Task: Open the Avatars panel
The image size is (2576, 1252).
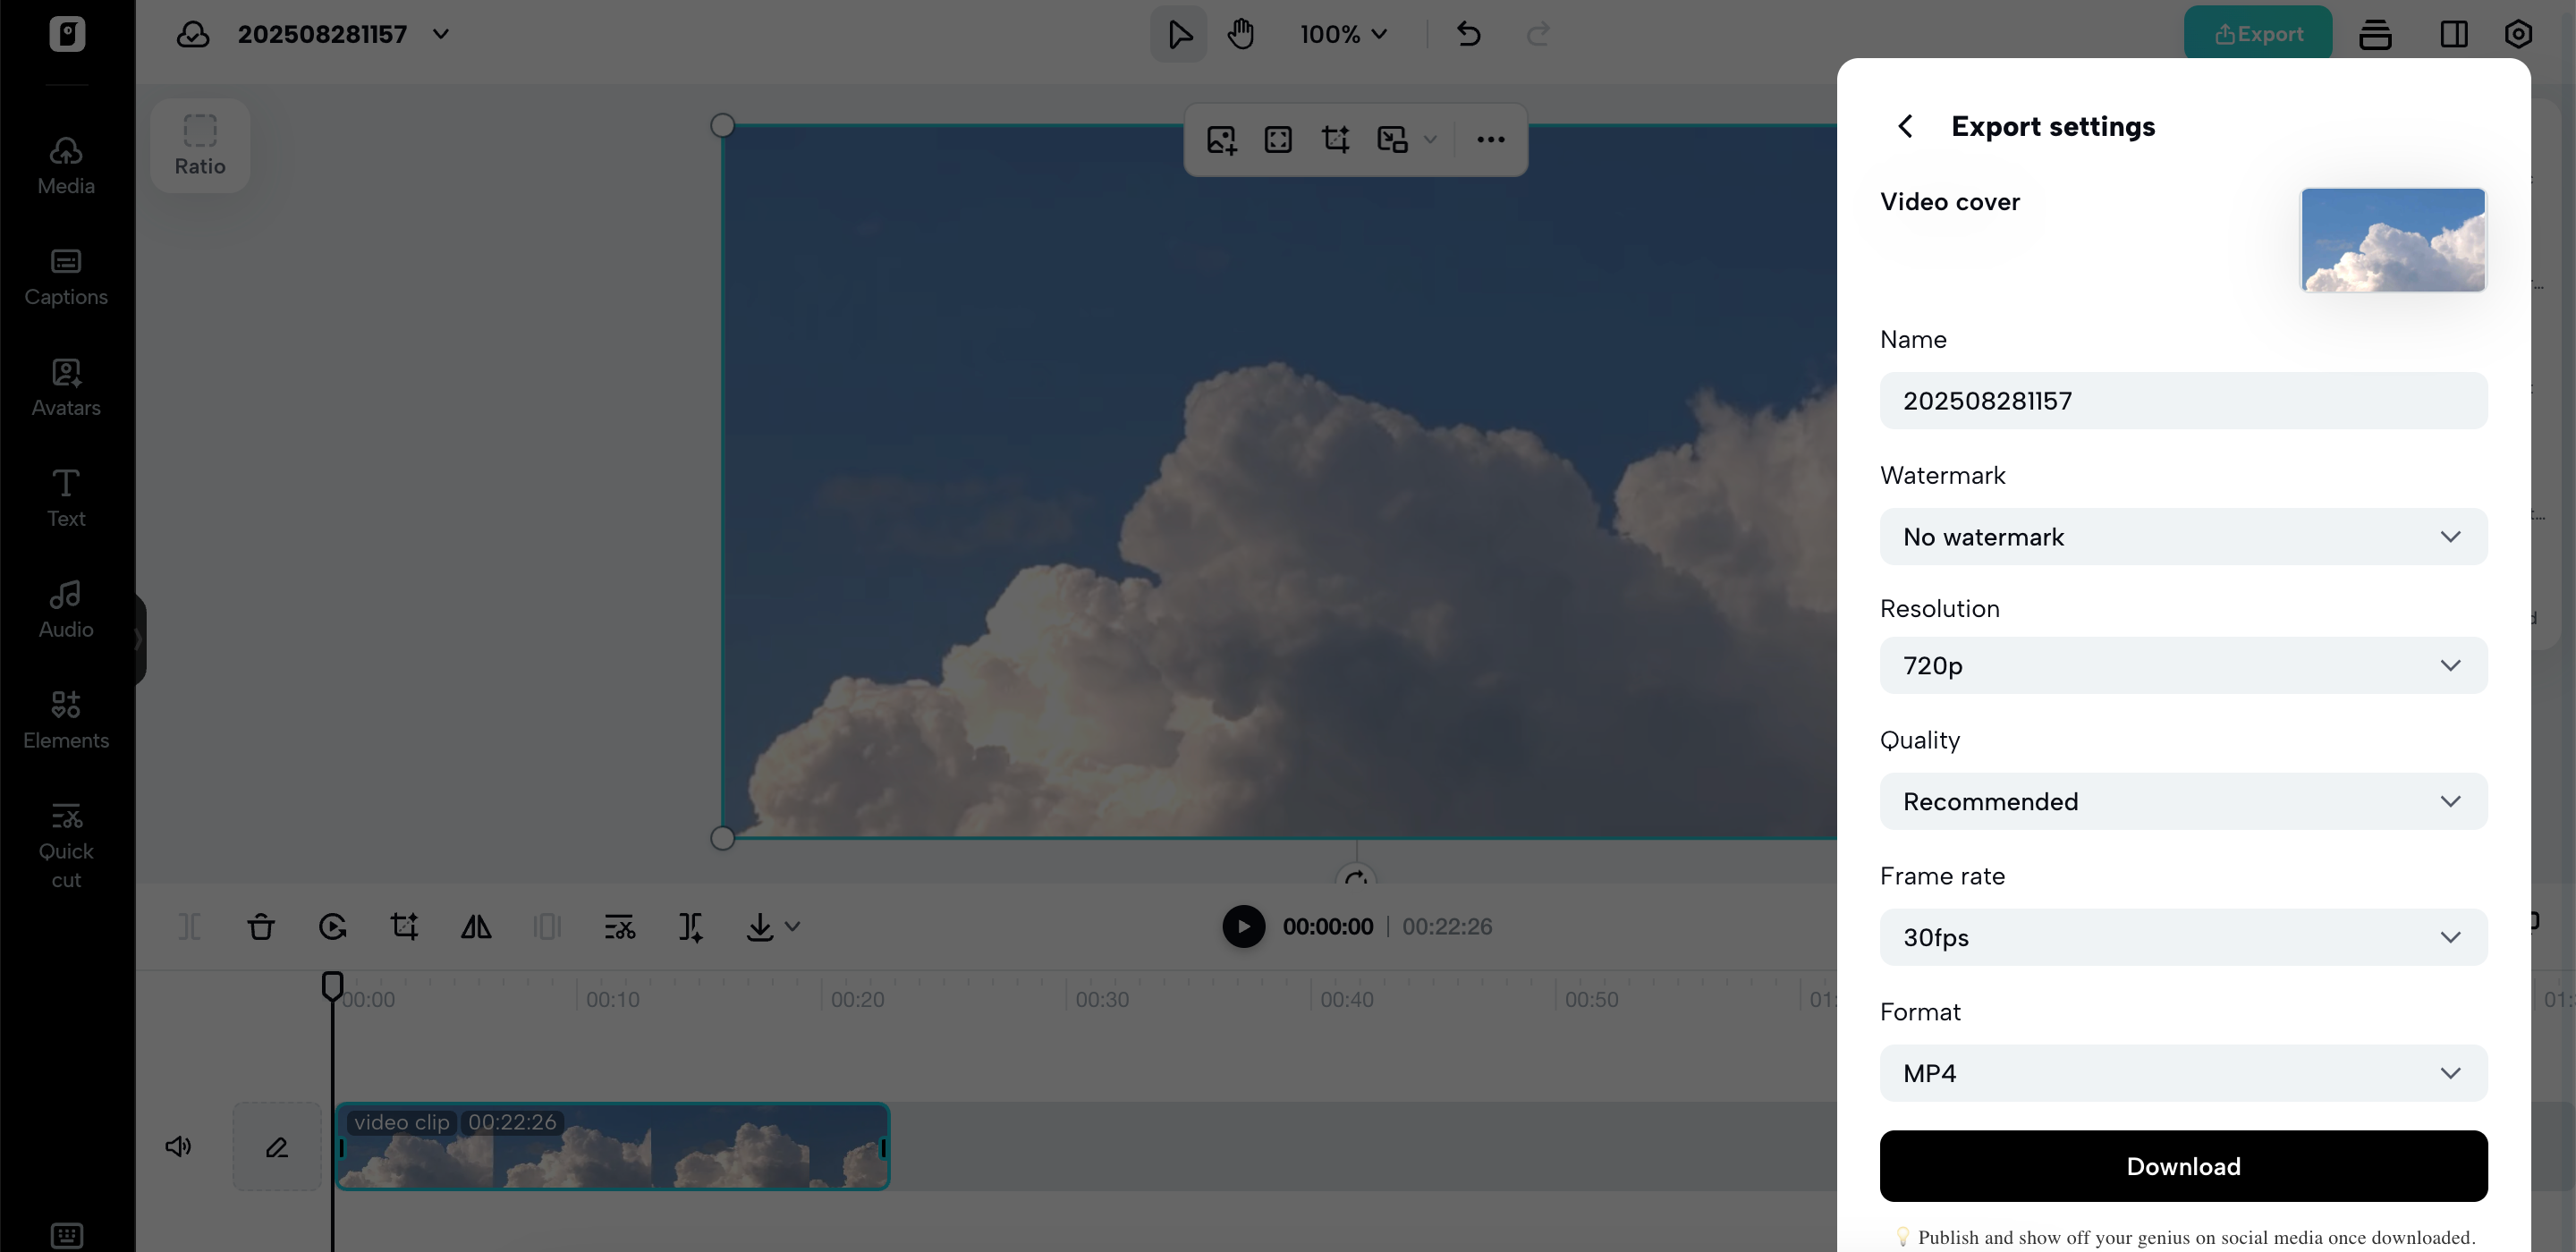Action: [66, 388]
